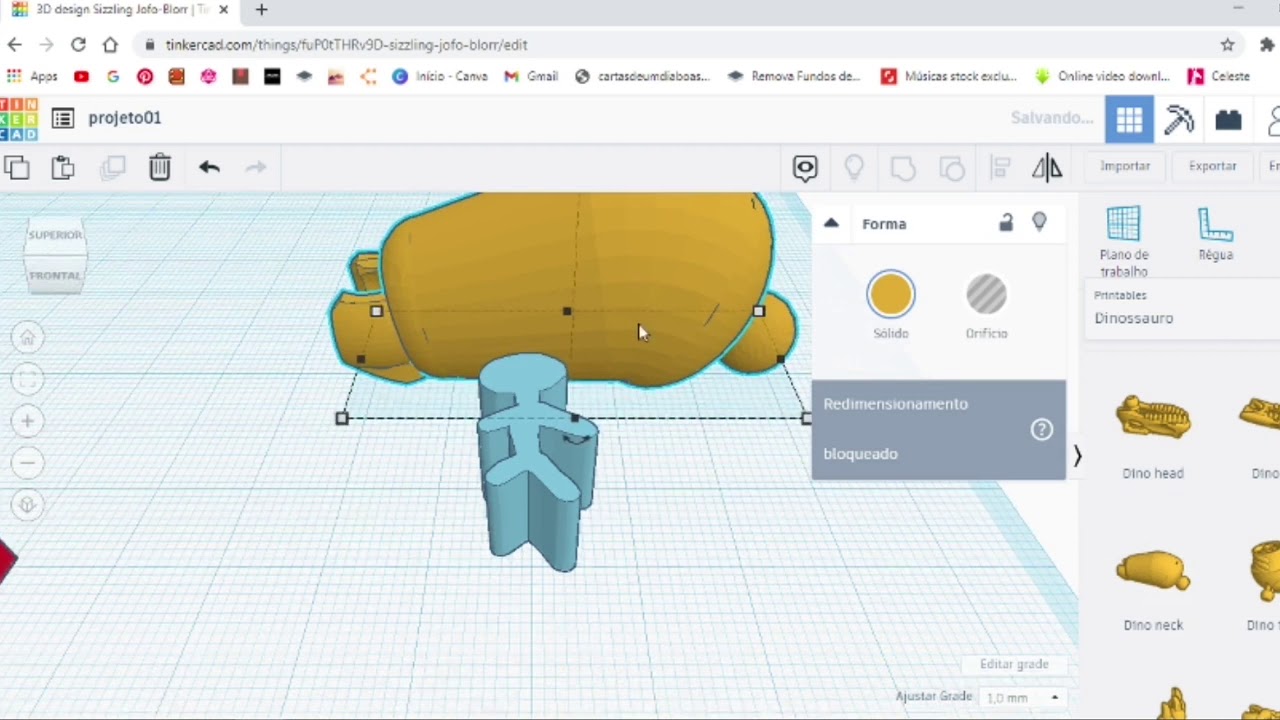Reload the browser page
The image size is (1280, 720).
[78, 45]
